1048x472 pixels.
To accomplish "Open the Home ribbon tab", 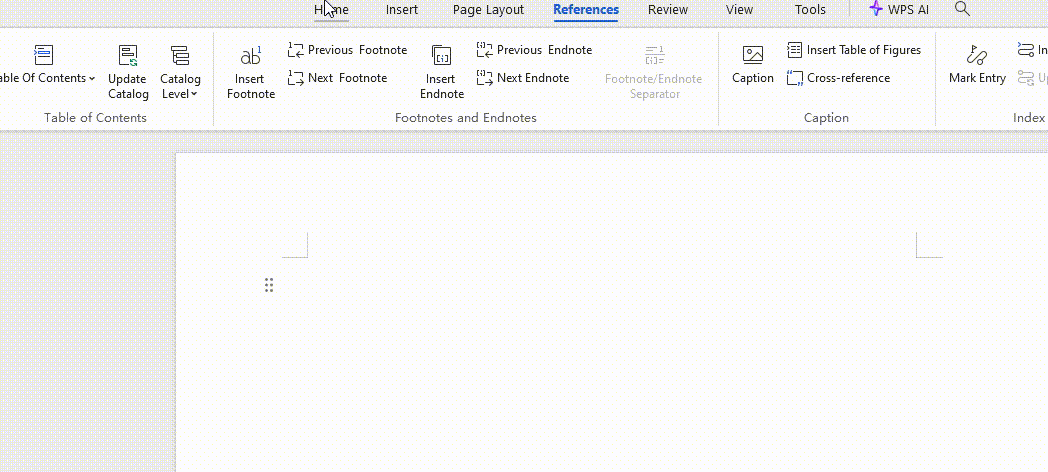I will tap(332, 9).
